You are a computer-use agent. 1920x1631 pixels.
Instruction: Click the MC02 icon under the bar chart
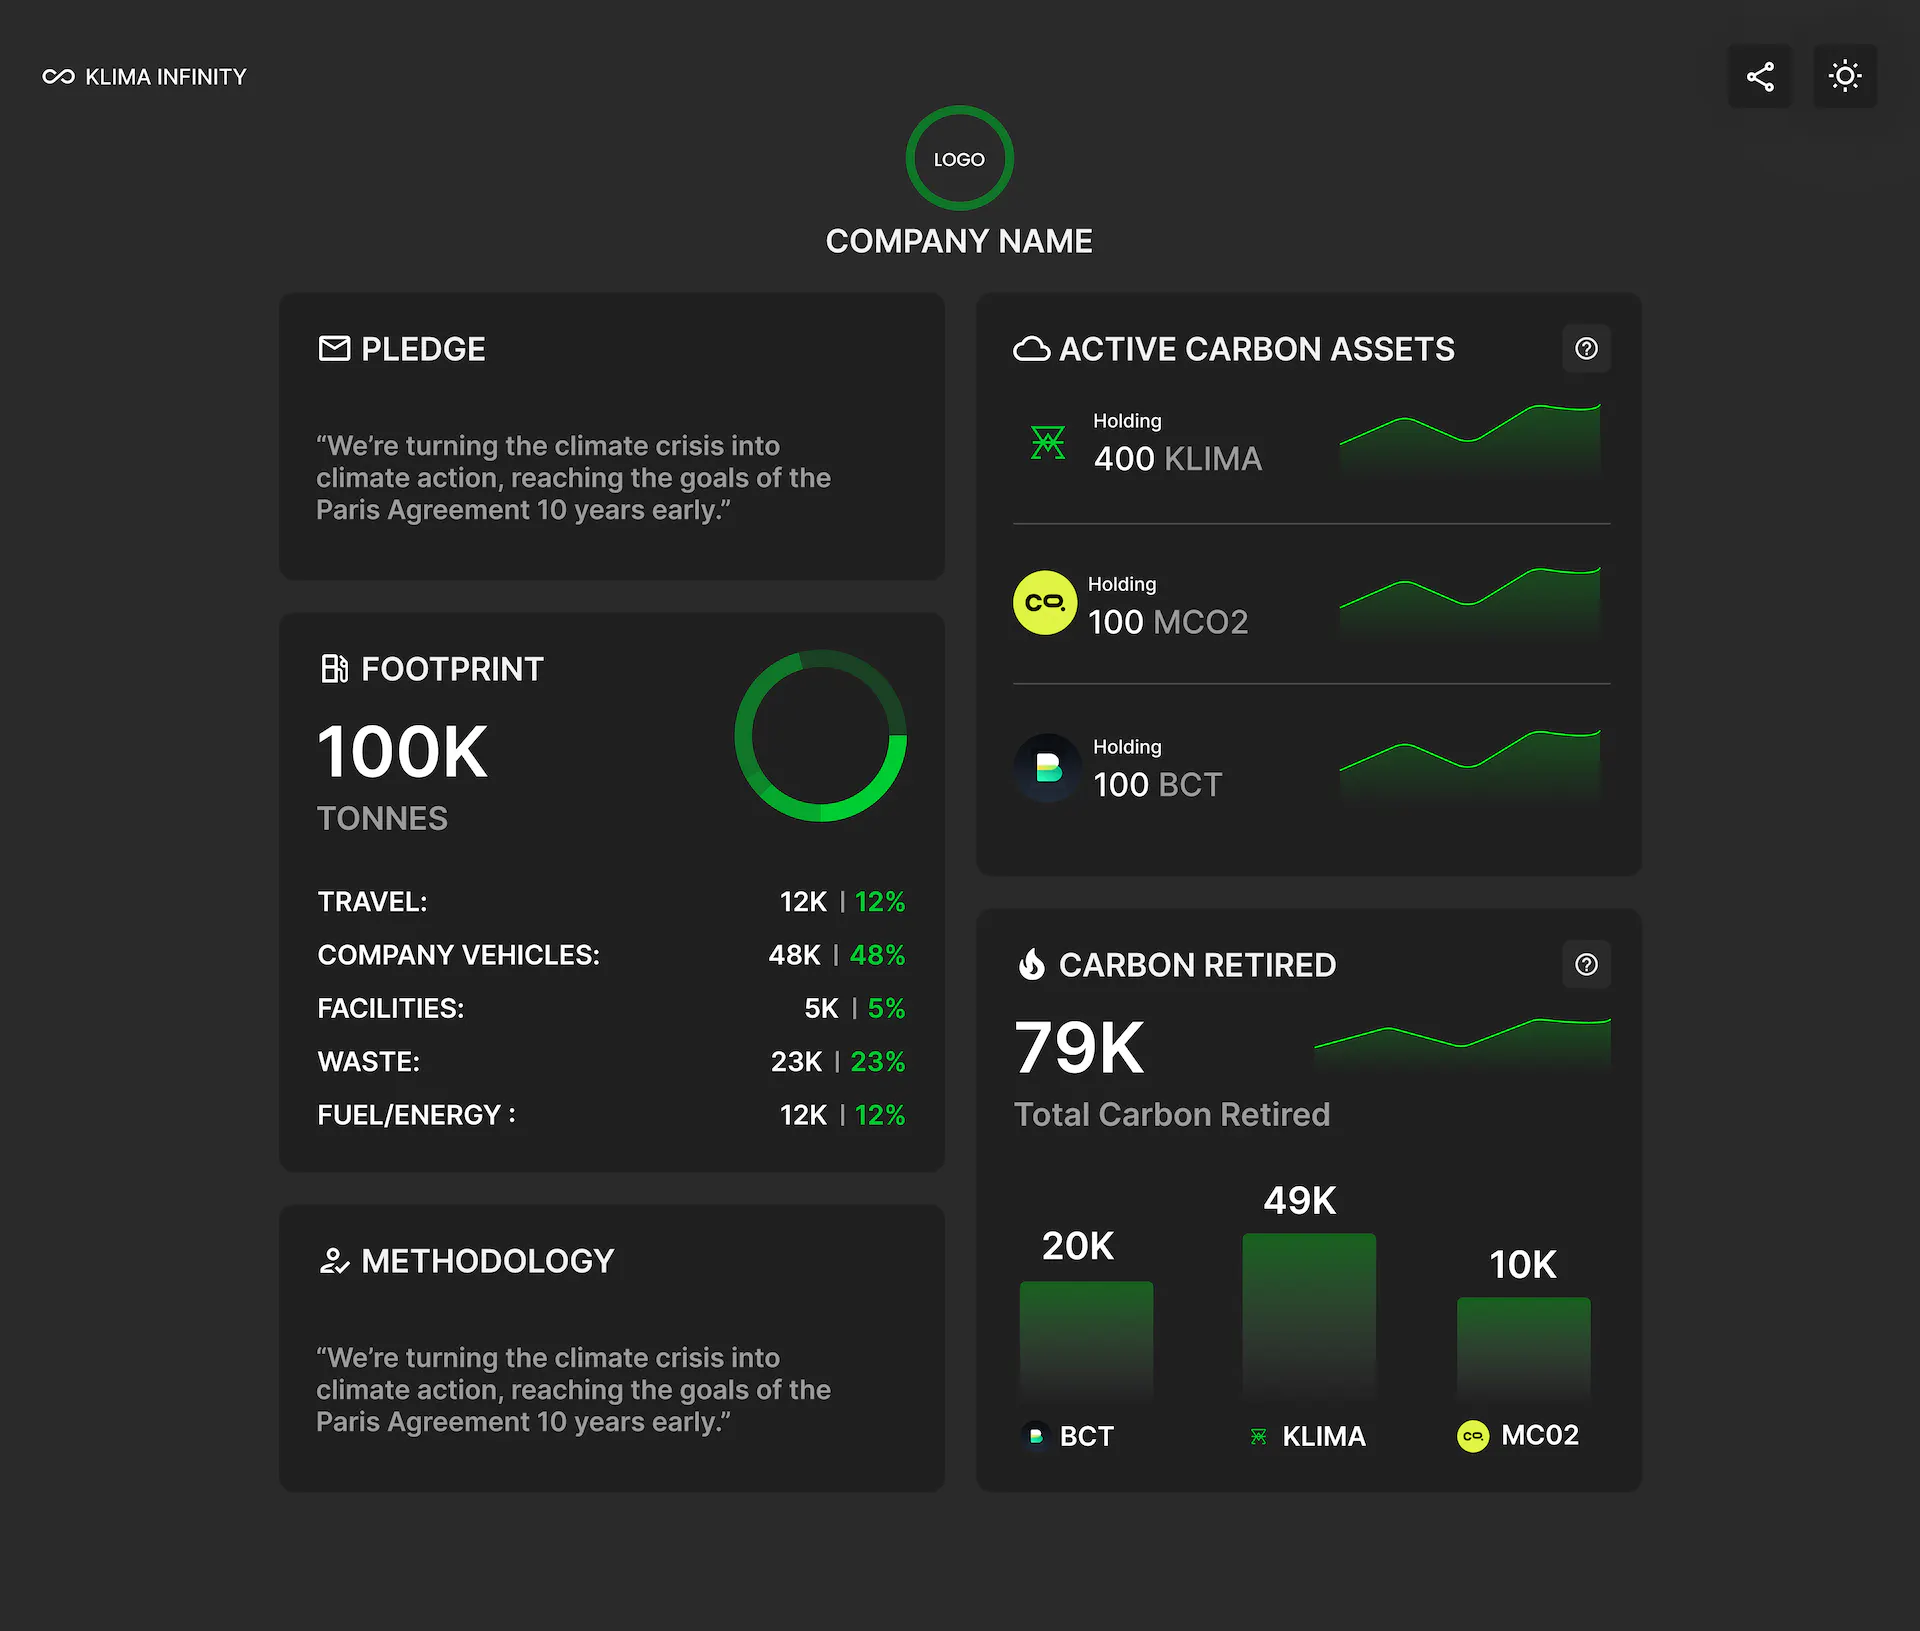tap(1472, 1436)
